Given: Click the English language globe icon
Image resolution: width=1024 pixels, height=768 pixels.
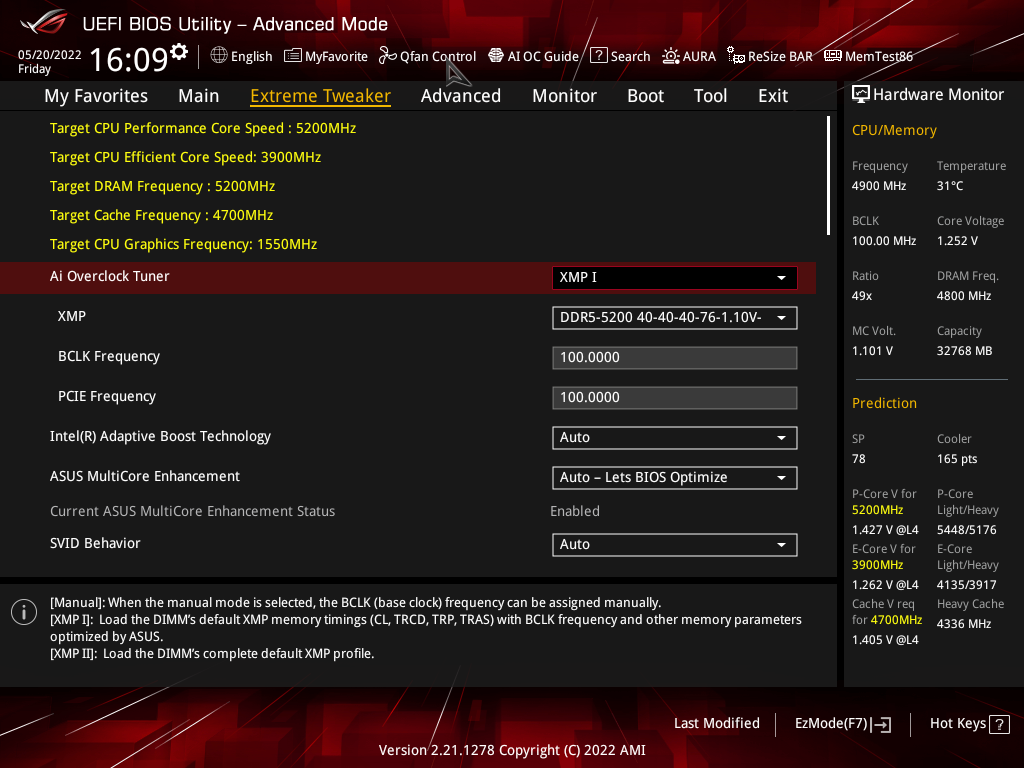Looking at the screenshot, I should (x=219, y=56).
